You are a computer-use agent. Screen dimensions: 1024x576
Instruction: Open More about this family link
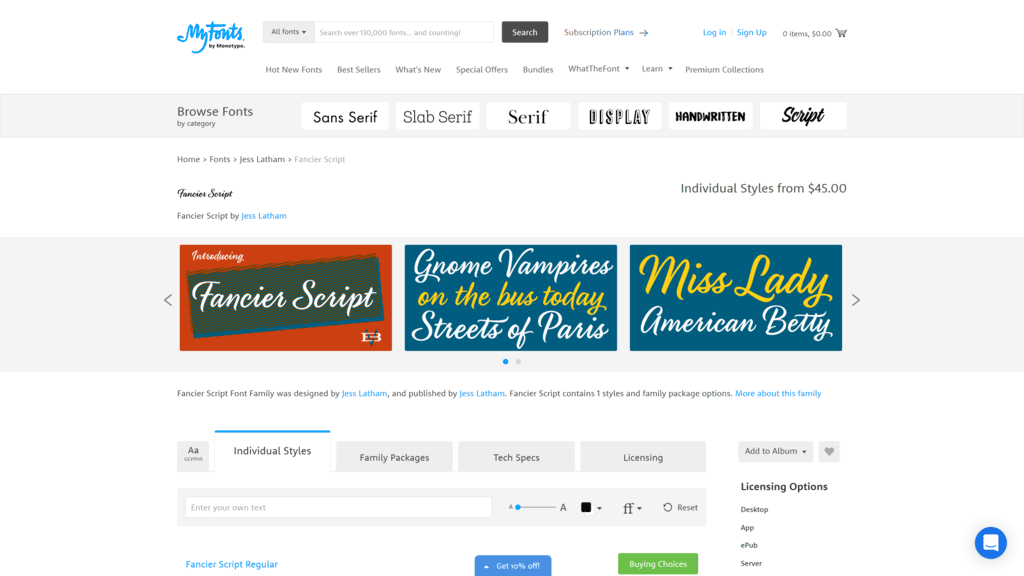pyautogui.click(x=778, y=393)
